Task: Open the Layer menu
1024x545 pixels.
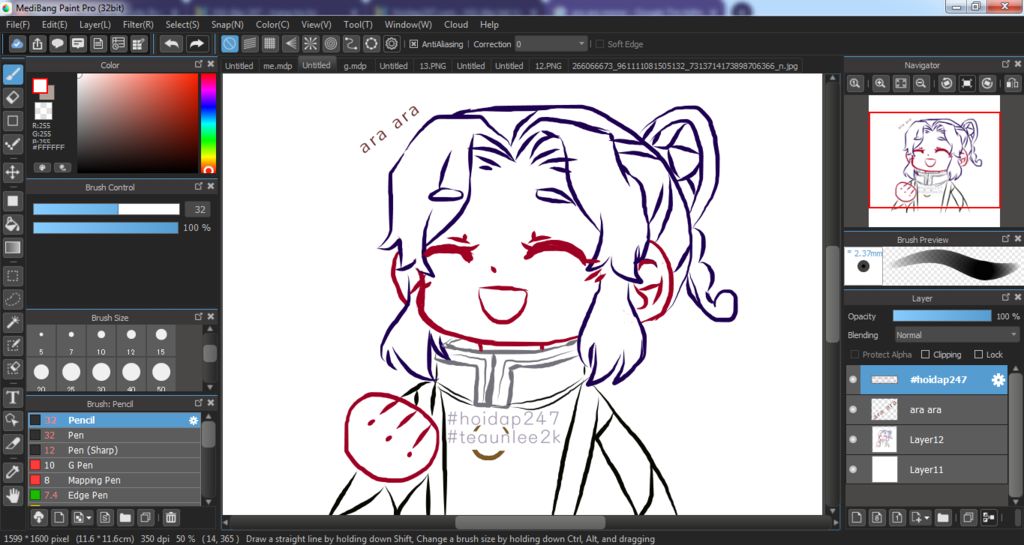Action: 95,24
